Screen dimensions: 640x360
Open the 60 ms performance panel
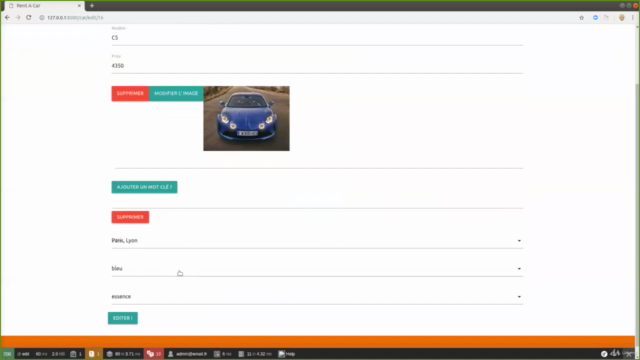click(41, 354)
